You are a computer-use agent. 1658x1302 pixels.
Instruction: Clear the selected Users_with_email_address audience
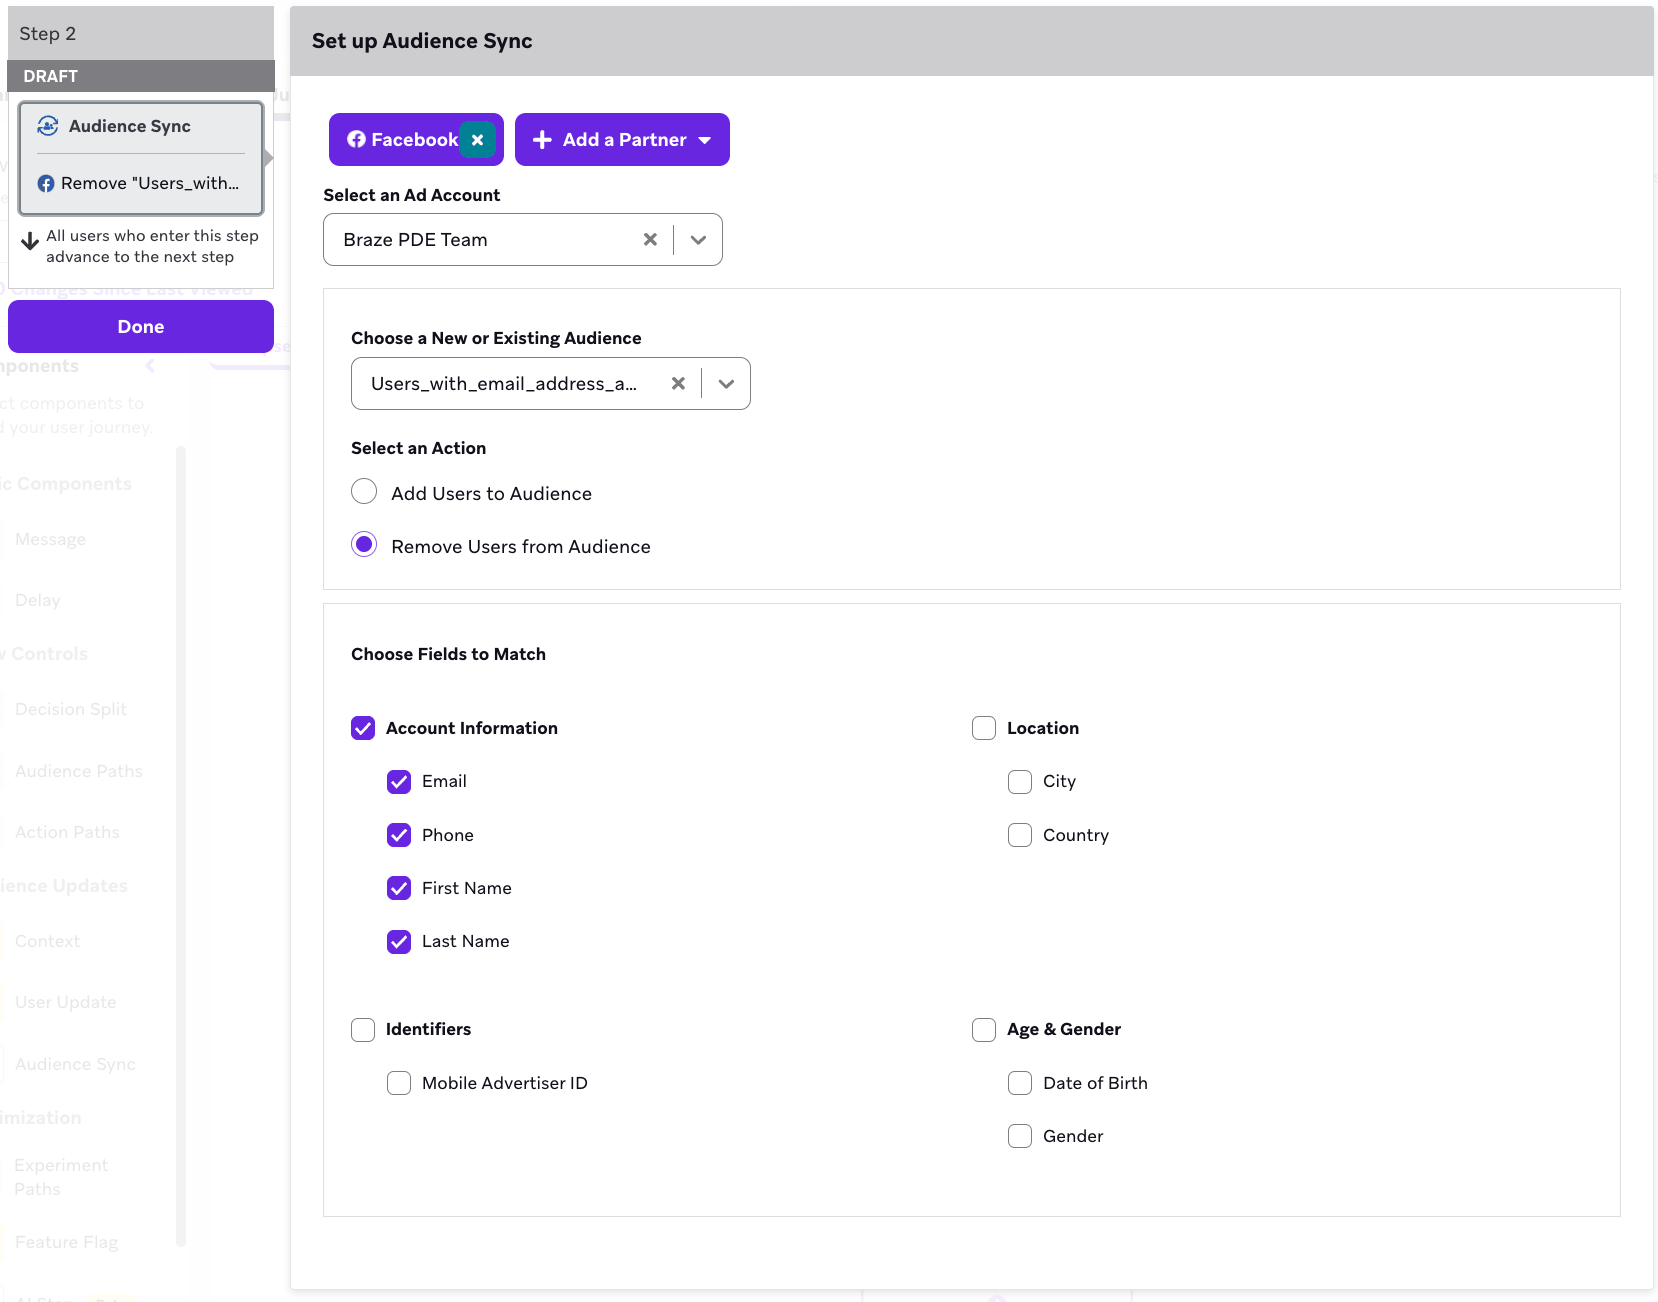point(678,384)
